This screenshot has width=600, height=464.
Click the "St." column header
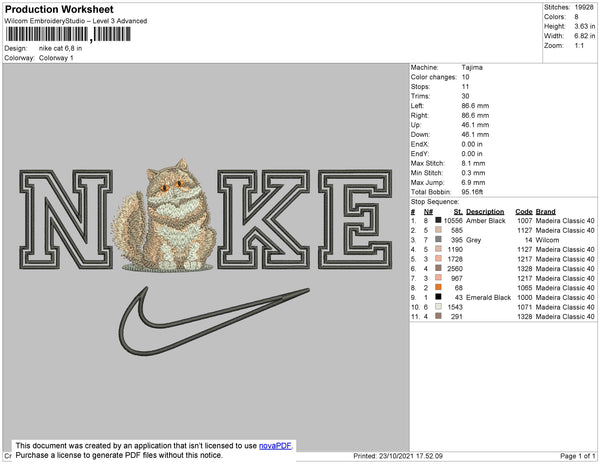pos(458,212)
